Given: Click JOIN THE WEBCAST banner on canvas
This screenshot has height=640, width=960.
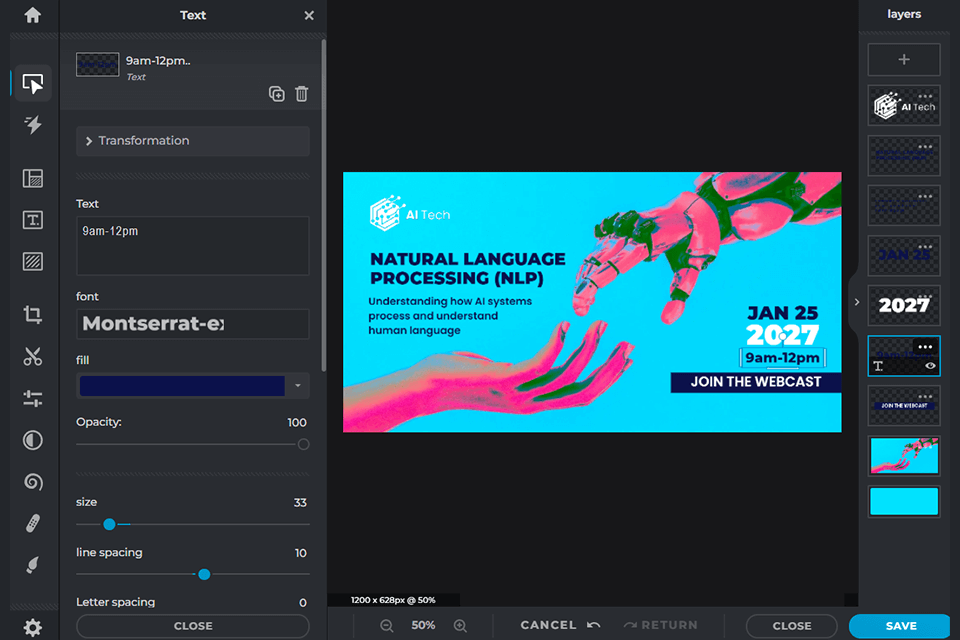Looking at the screenshot, I should pyautogui.click(x=756, y=382).
